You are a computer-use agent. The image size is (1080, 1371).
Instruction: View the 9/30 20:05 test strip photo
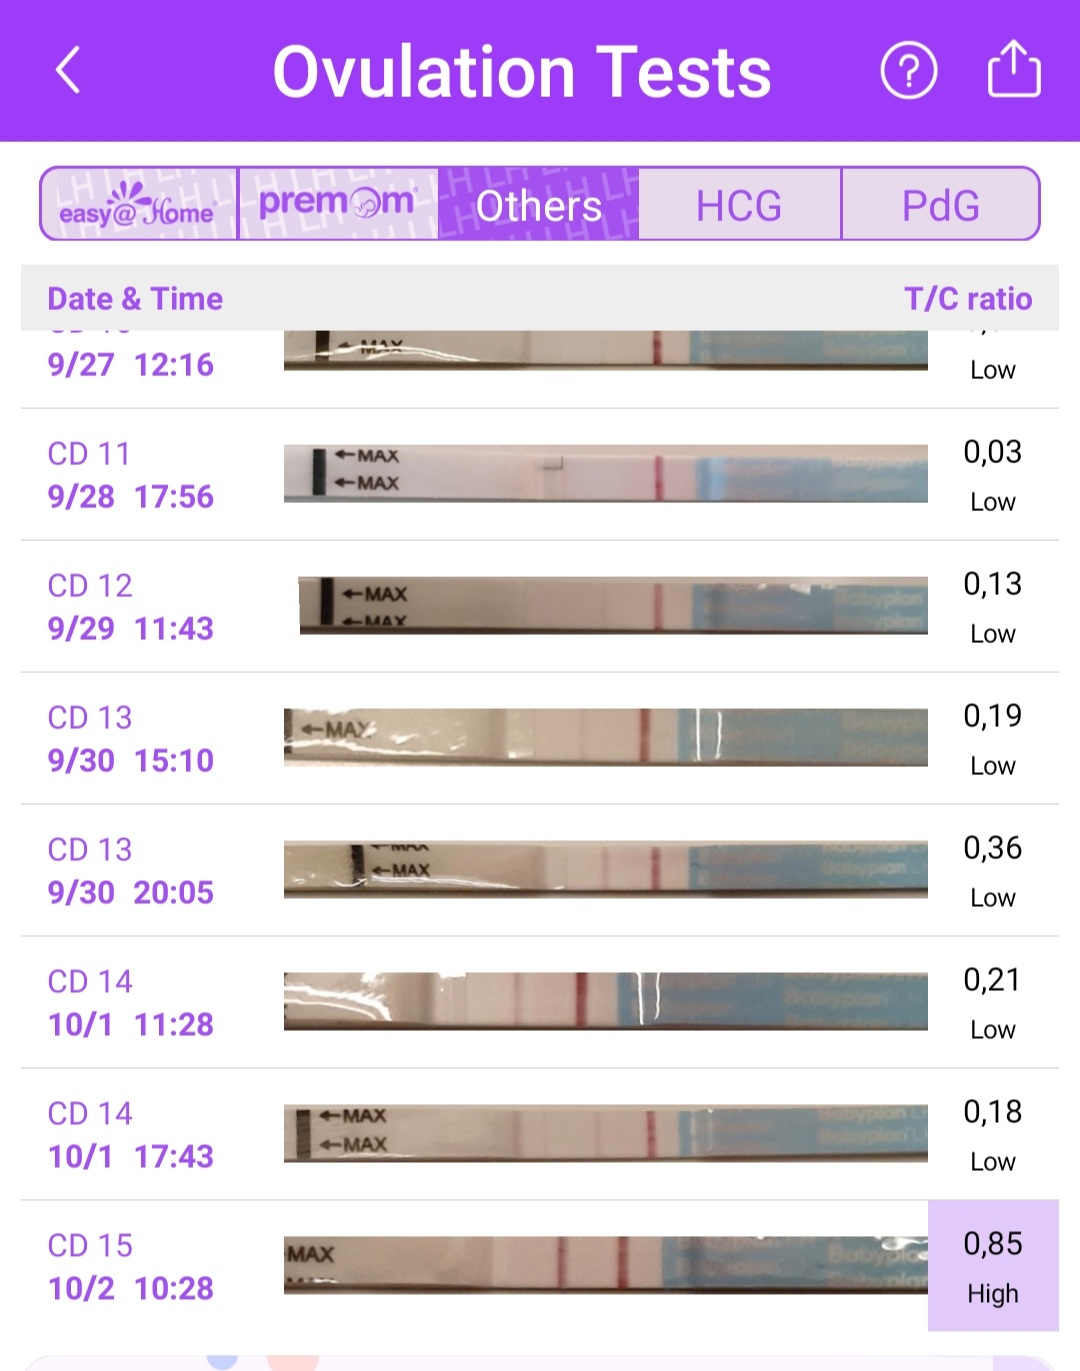(x=605, y=869)
